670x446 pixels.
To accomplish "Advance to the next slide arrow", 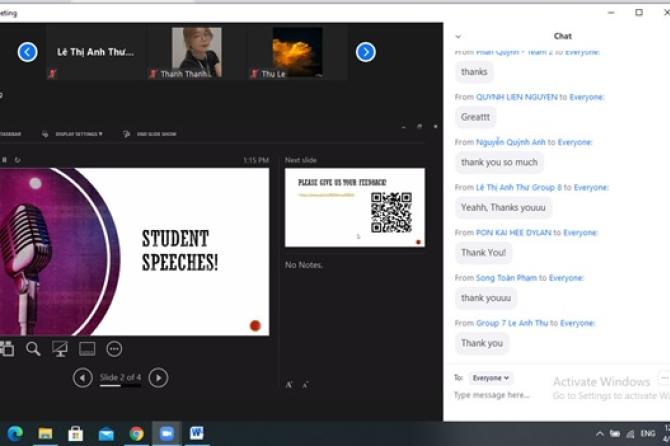I will click(158, 377).
